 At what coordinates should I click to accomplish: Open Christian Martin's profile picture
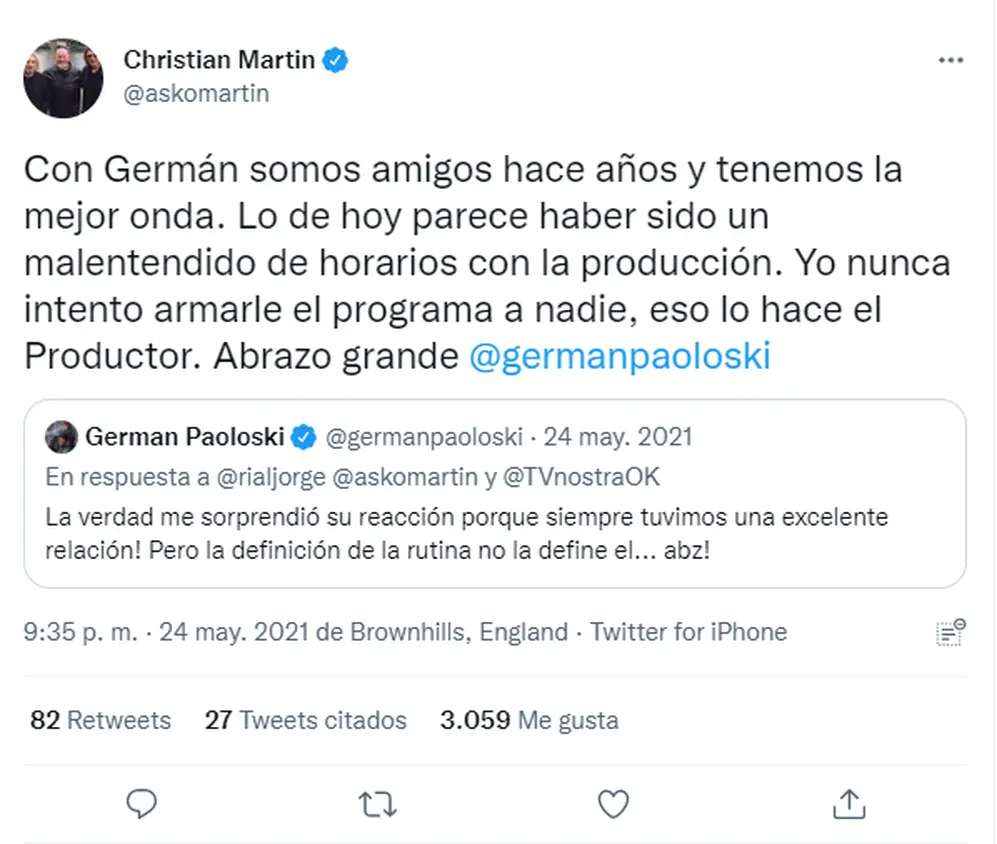pyautogui.click(x=63, y=78)
